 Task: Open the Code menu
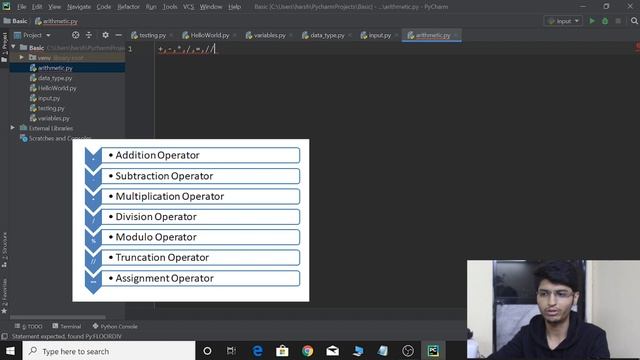click(x=104, y=7)
